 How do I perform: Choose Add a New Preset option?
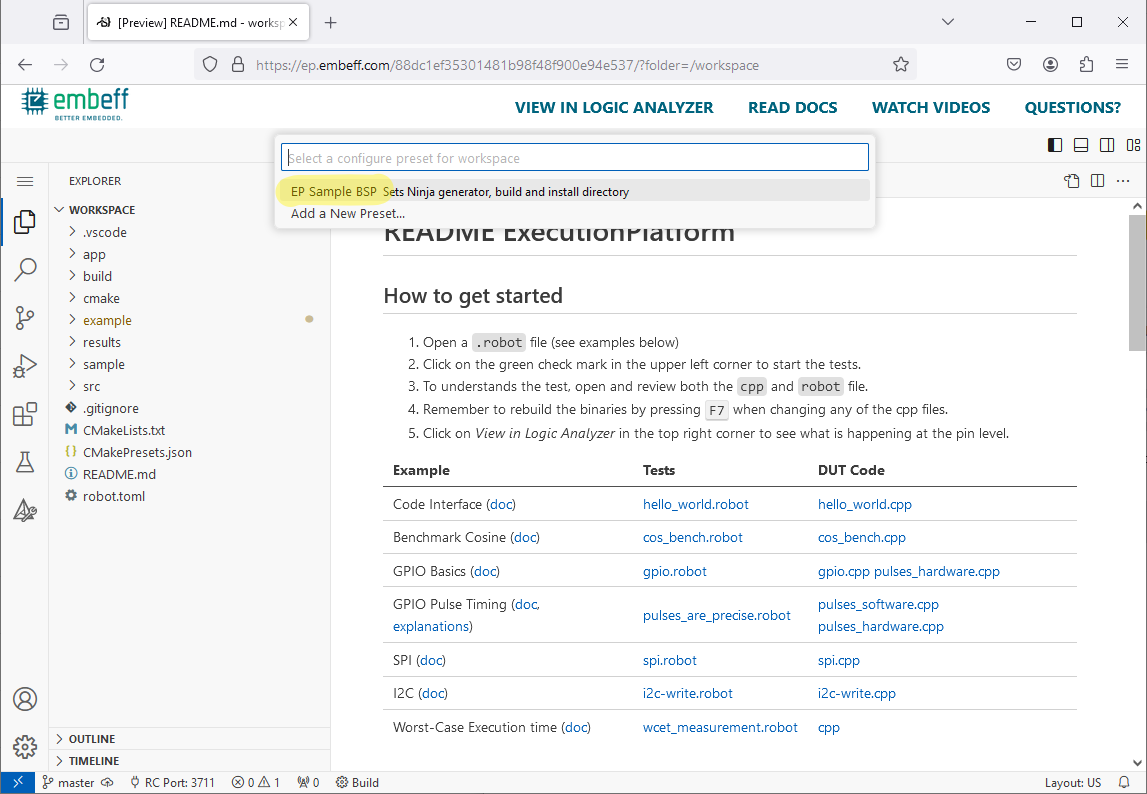pyautogui.click(x=348, y=213)
